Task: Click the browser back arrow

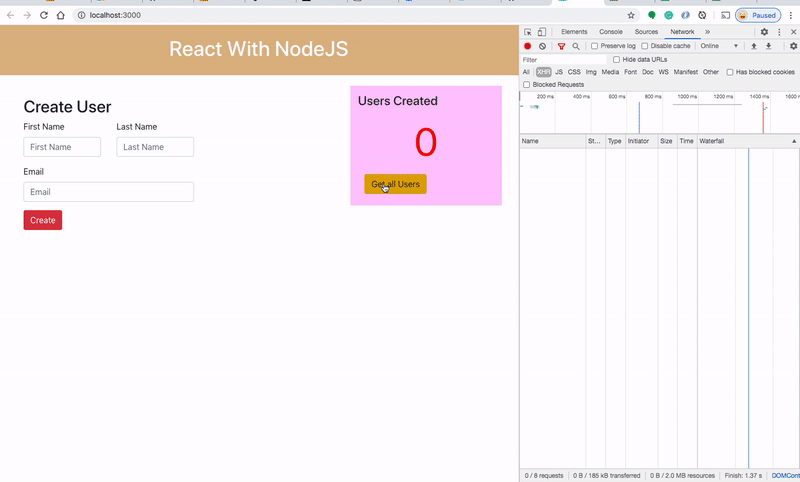Action: (x=10, y=15)
